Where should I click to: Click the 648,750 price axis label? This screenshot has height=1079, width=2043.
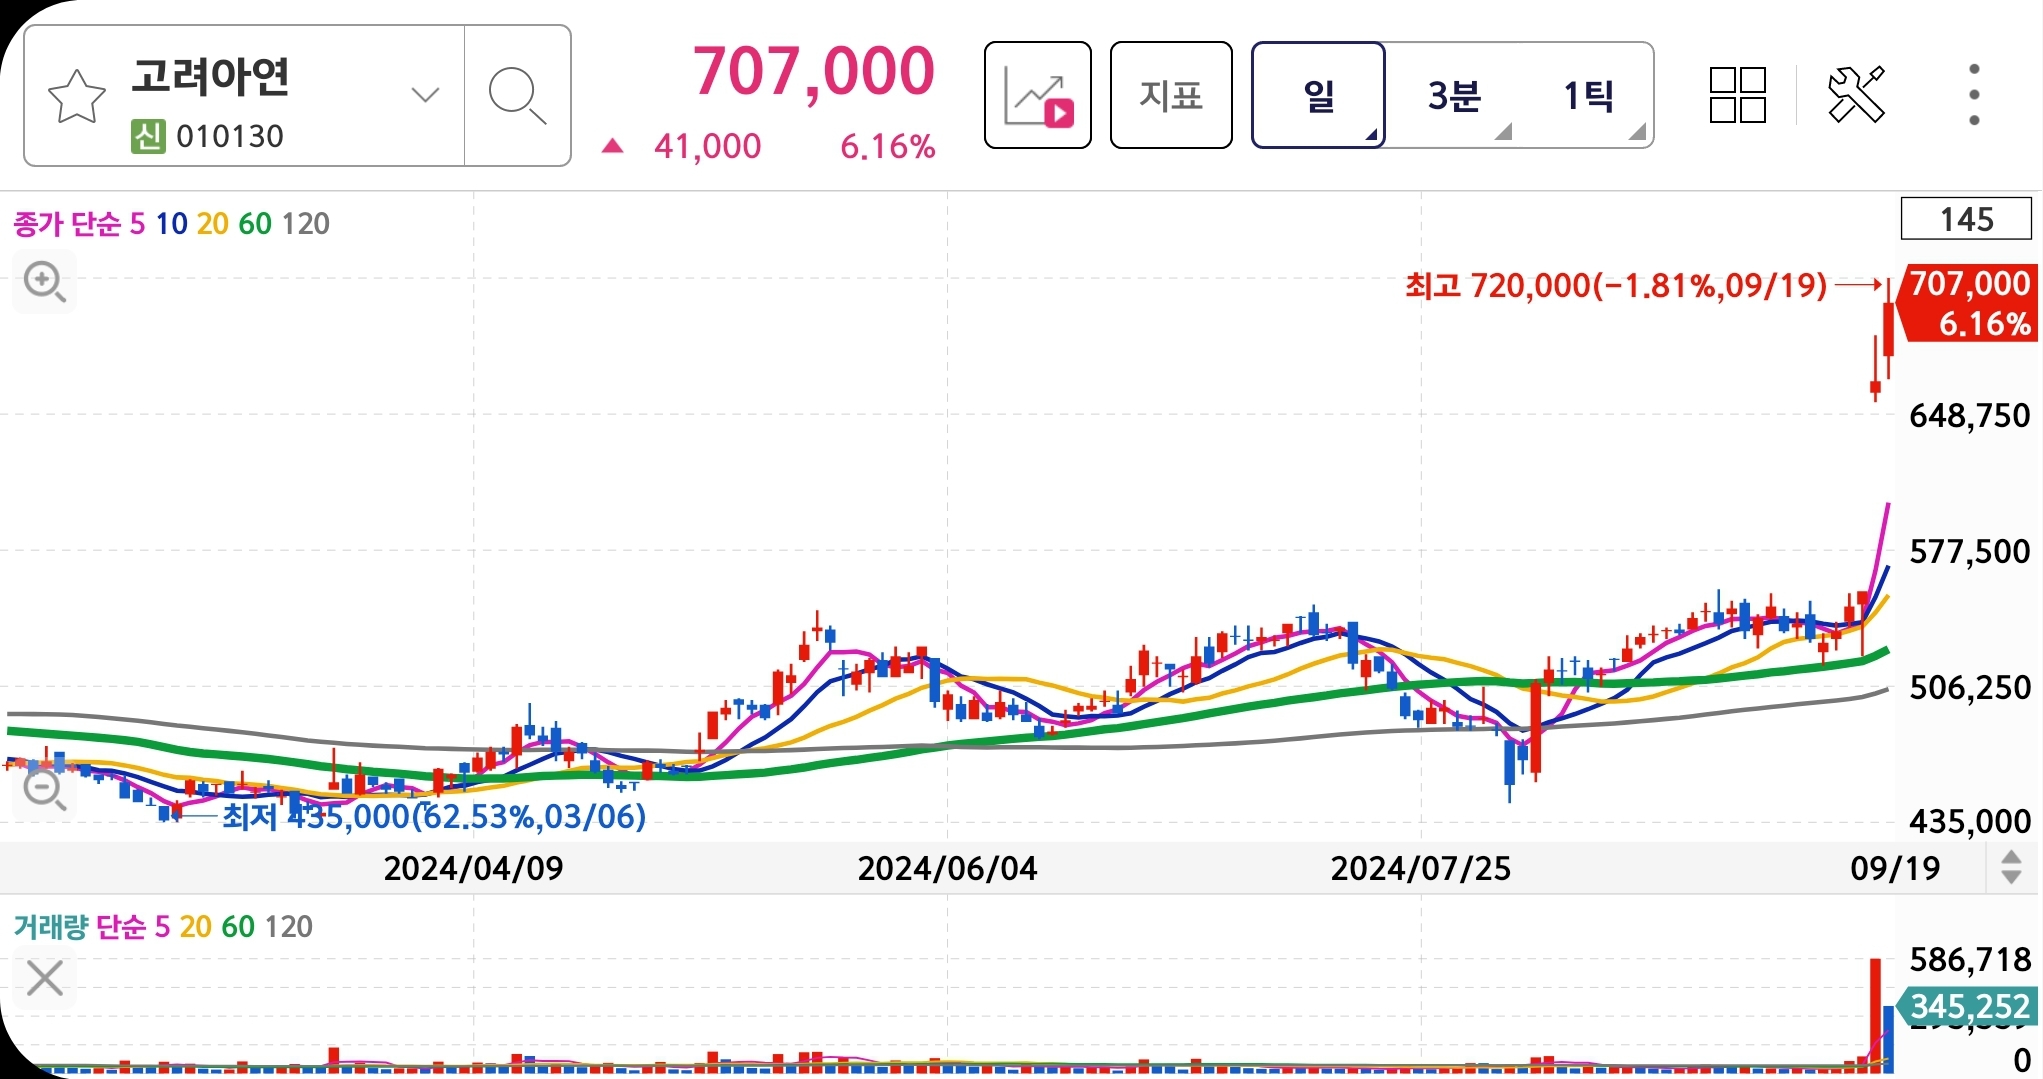tap(1970, 415)
